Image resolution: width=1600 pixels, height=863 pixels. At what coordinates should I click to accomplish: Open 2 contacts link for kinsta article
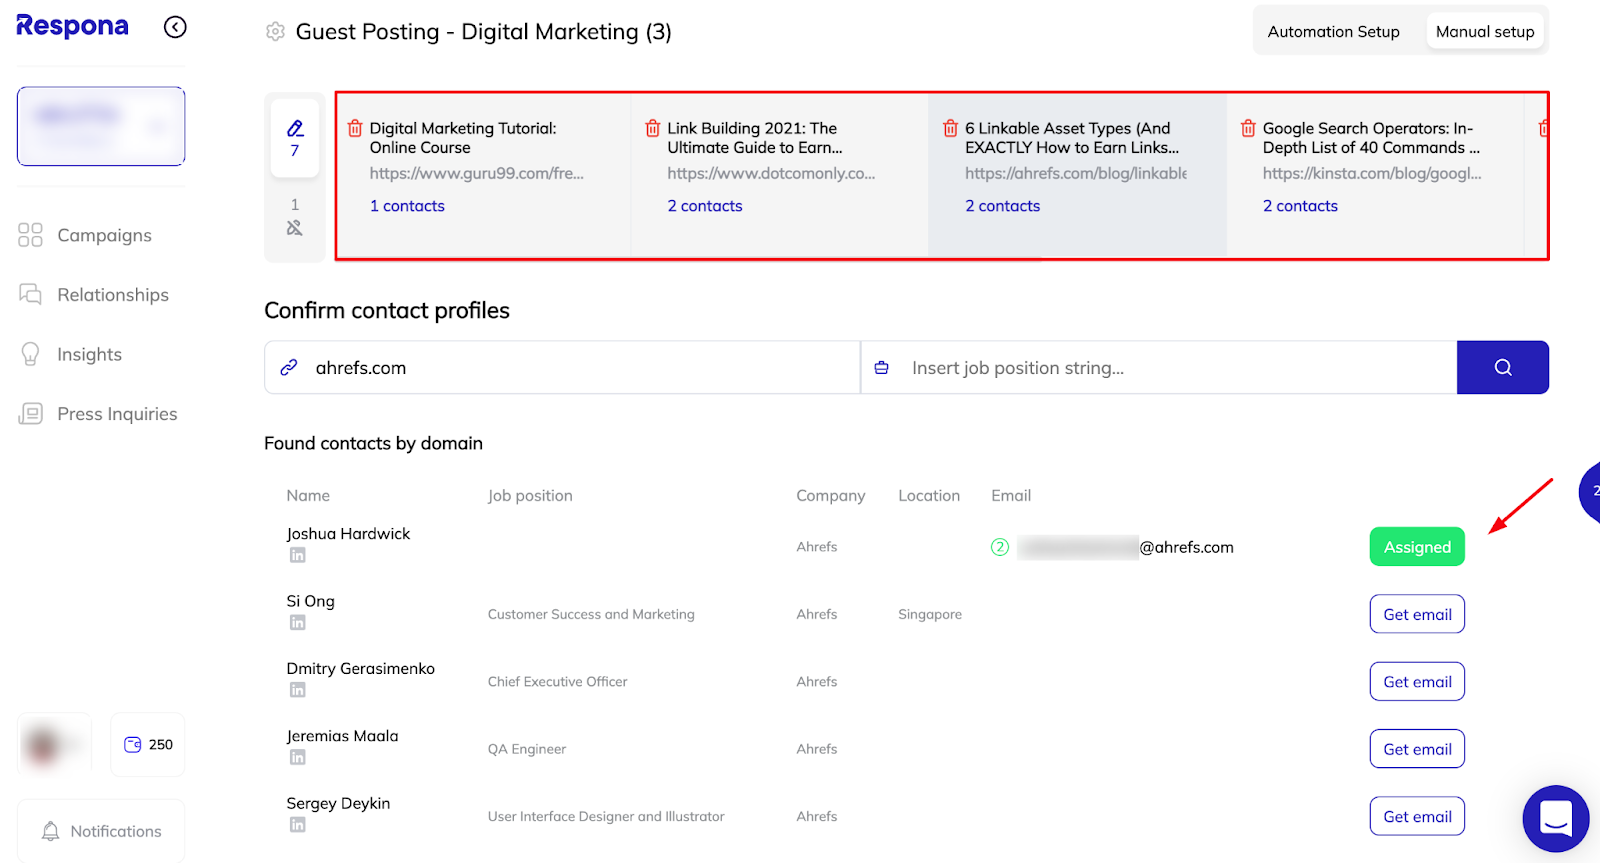point(1300,206)
